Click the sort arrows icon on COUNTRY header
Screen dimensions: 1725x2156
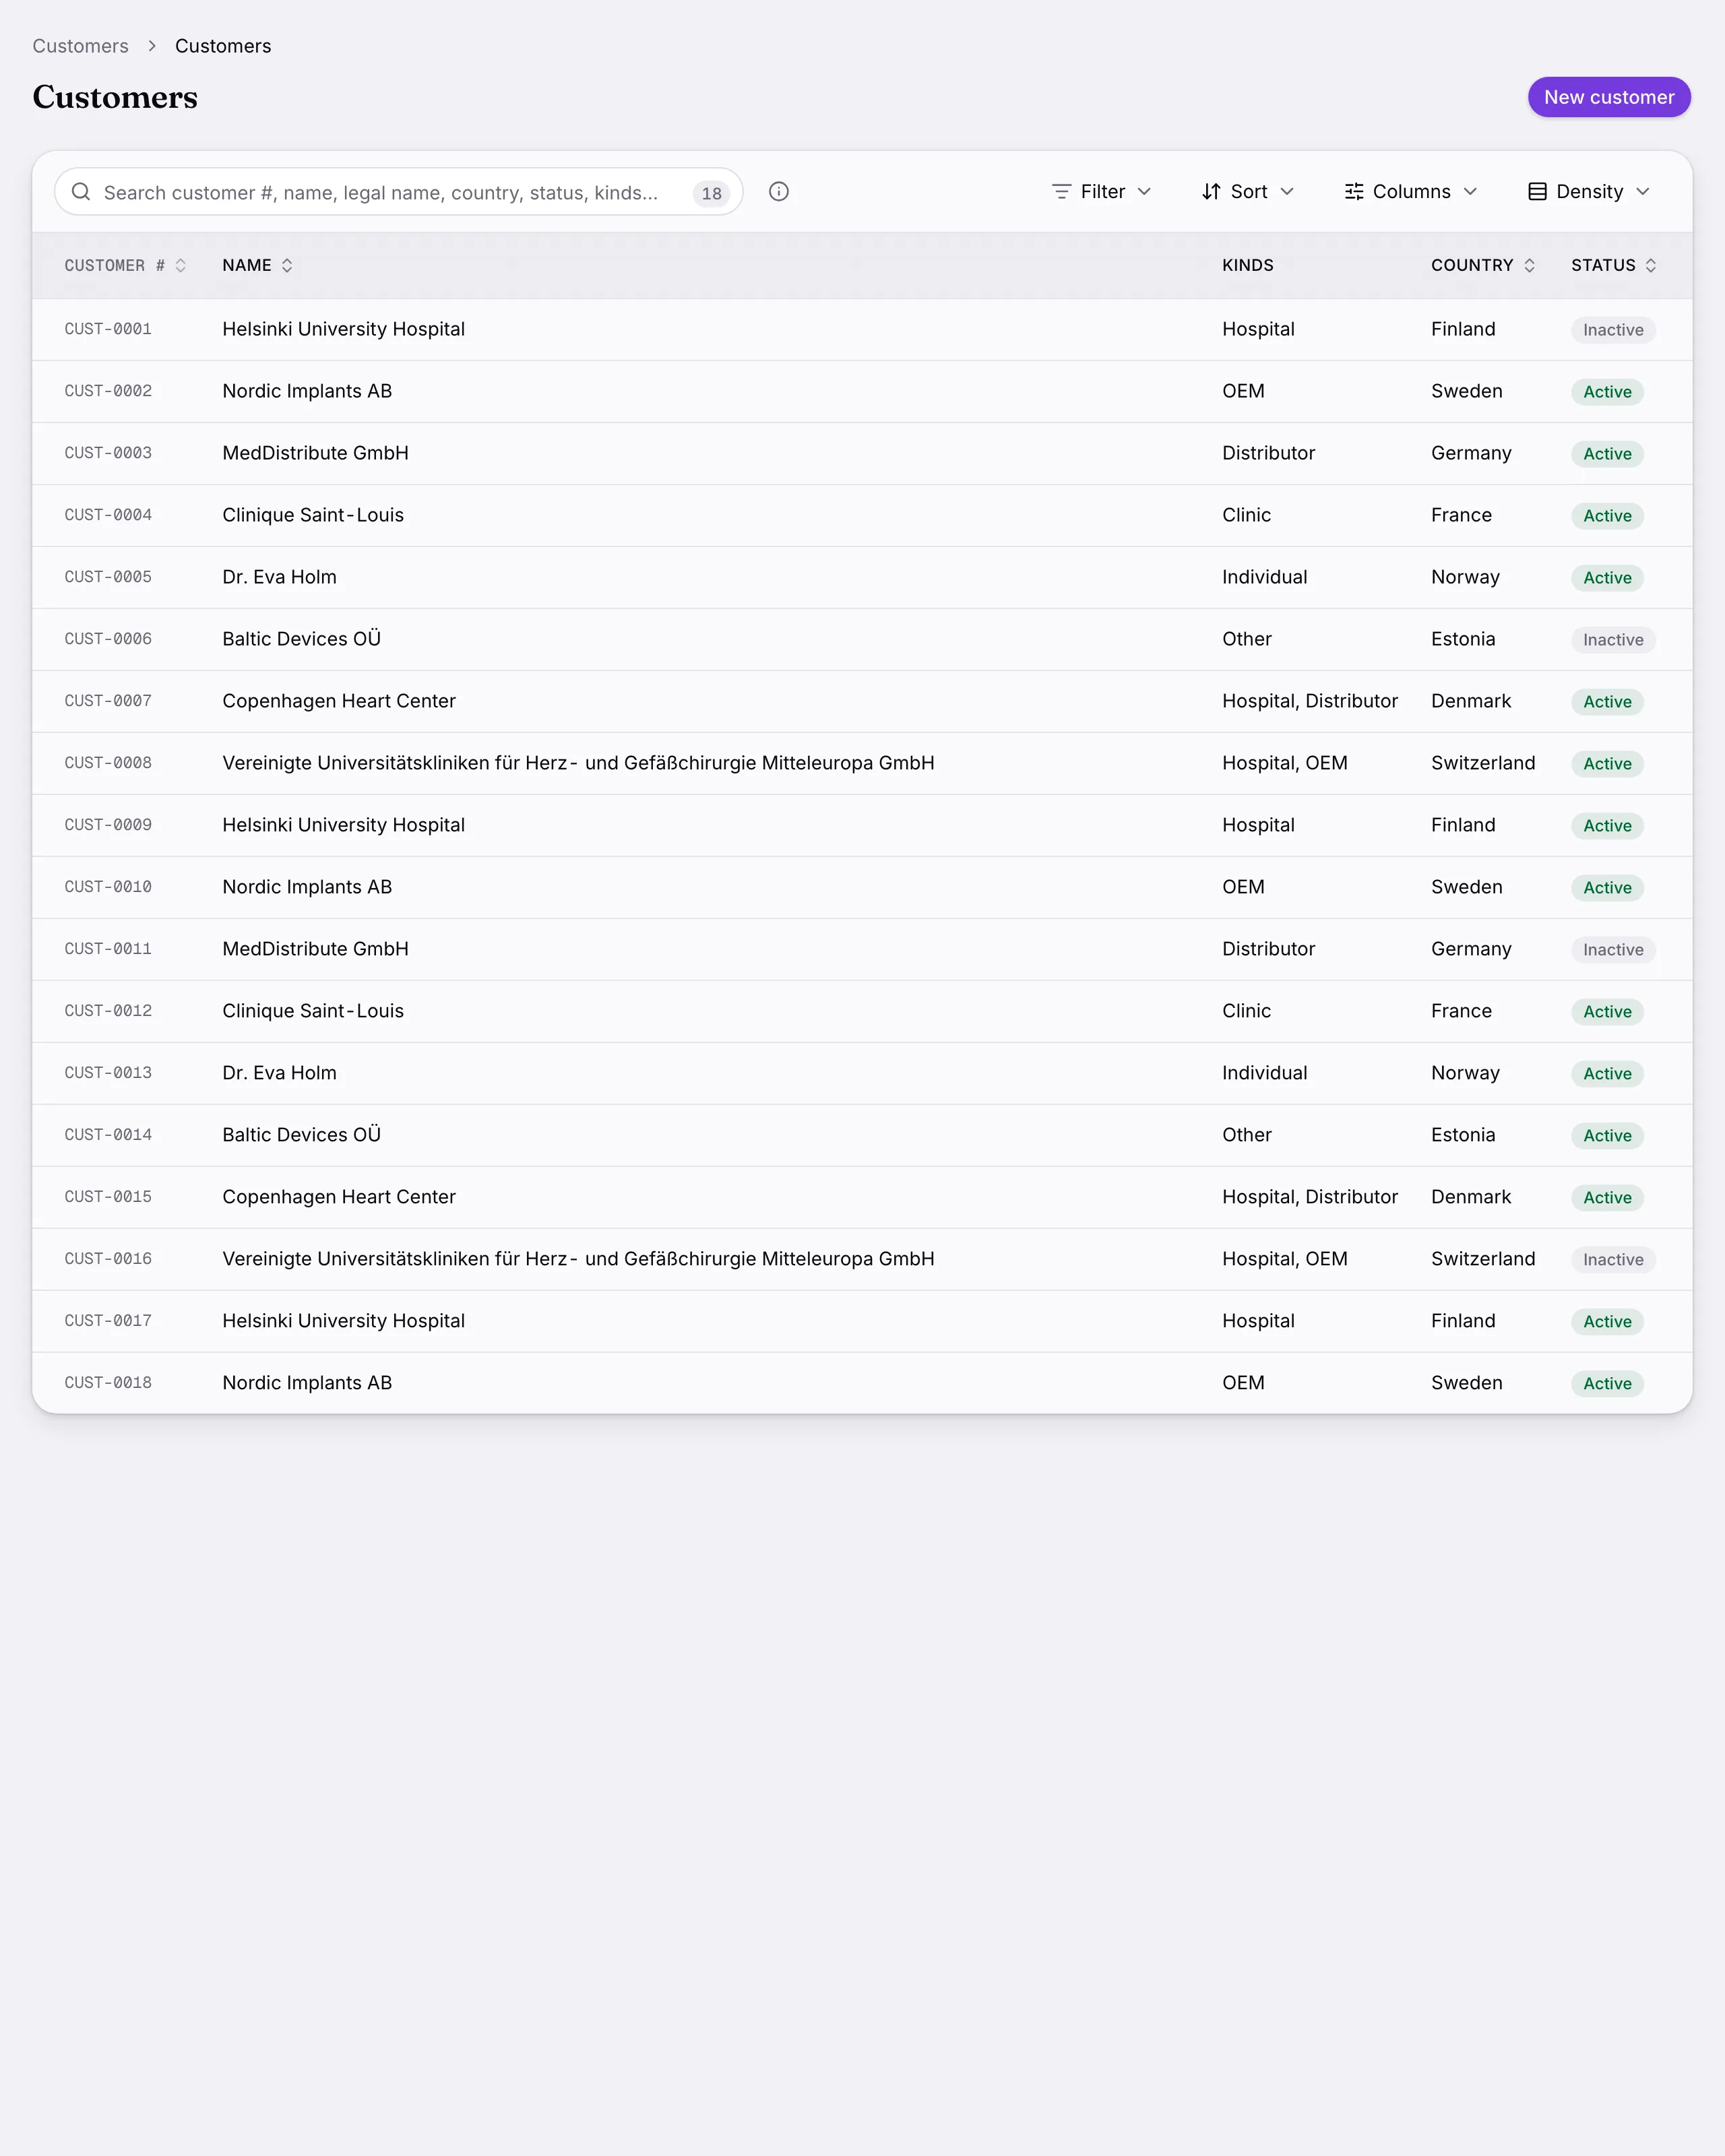coord(1529,265)
